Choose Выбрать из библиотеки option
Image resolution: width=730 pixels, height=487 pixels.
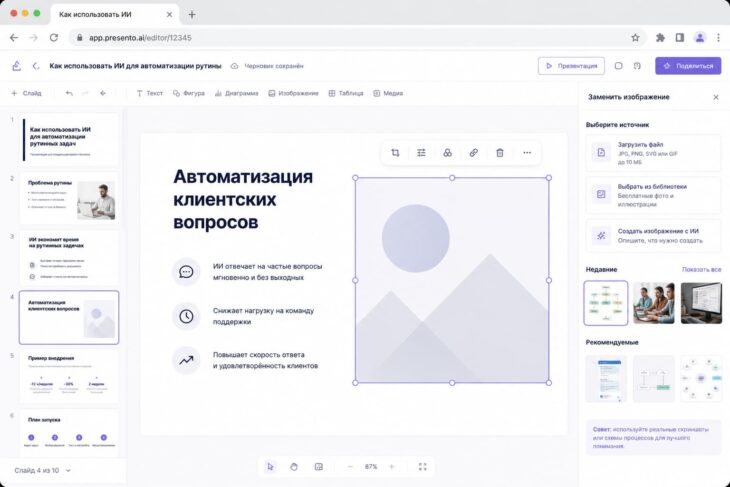point(653,195)
